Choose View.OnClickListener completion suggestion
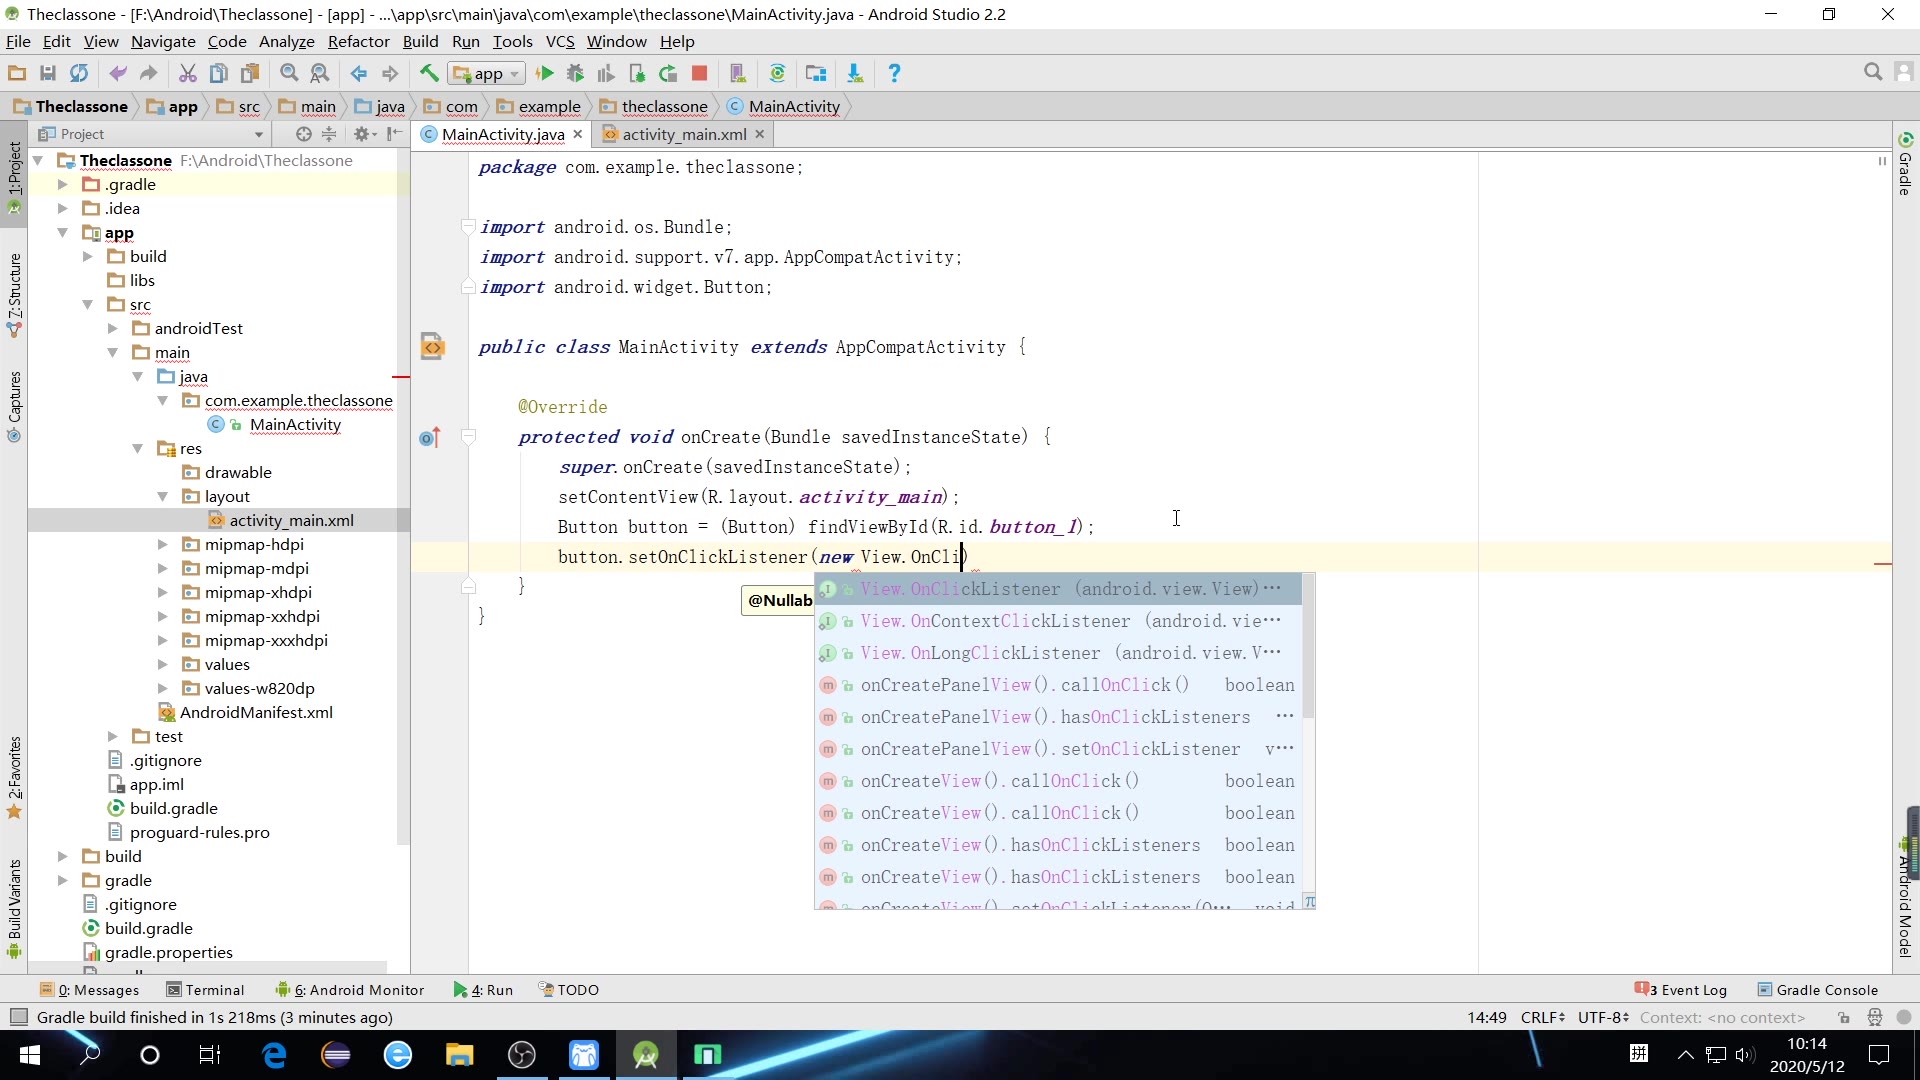The width and height of the screenshot is (1920, 1080). click(1058, 589)
